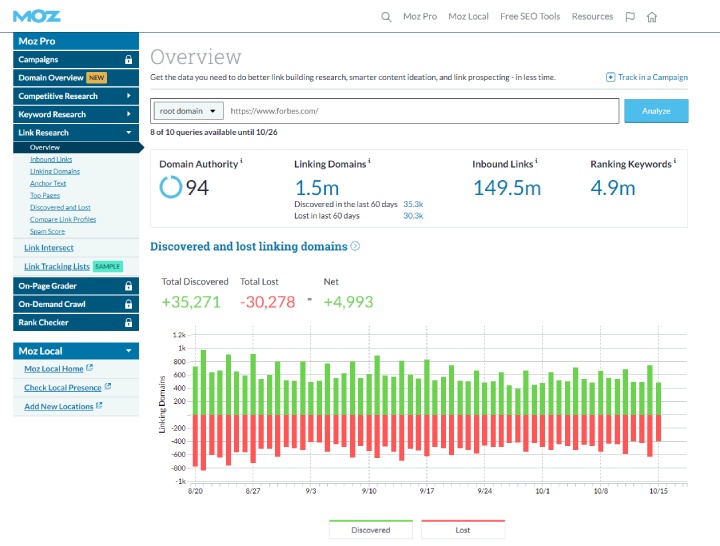Click the flag icon in header

tap(630, 17)
